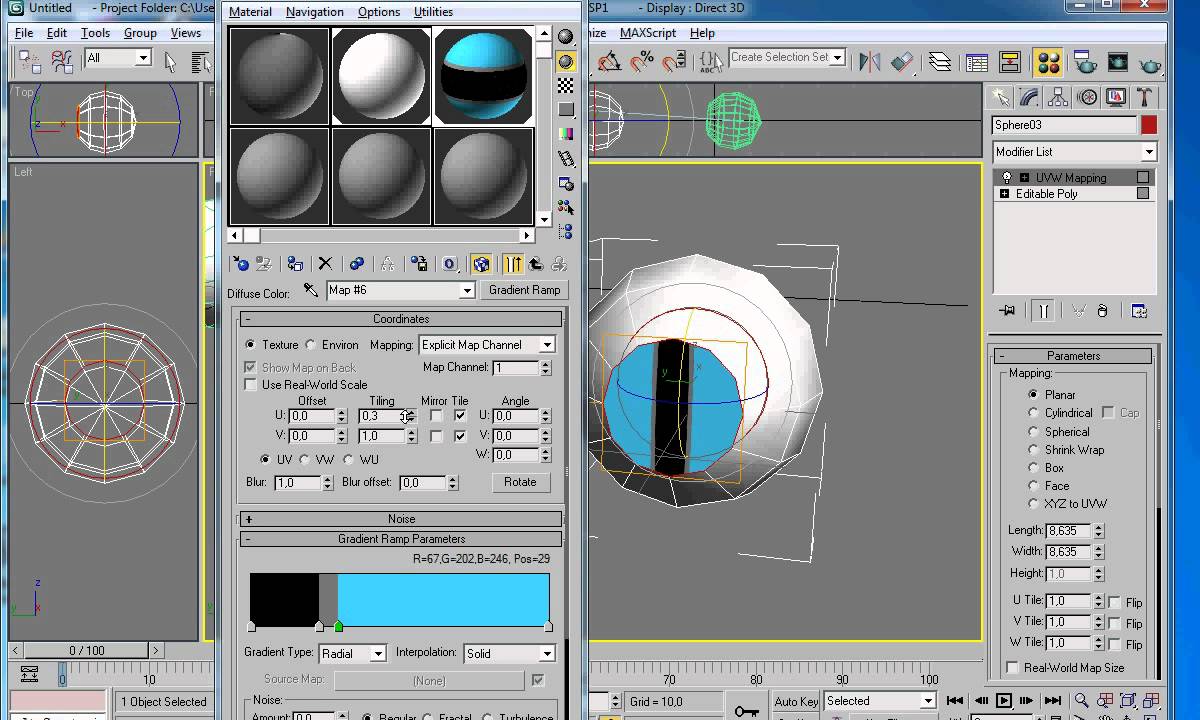
Task: Click the Make Preview filmstrip icon
Action: tap(566, 158)
